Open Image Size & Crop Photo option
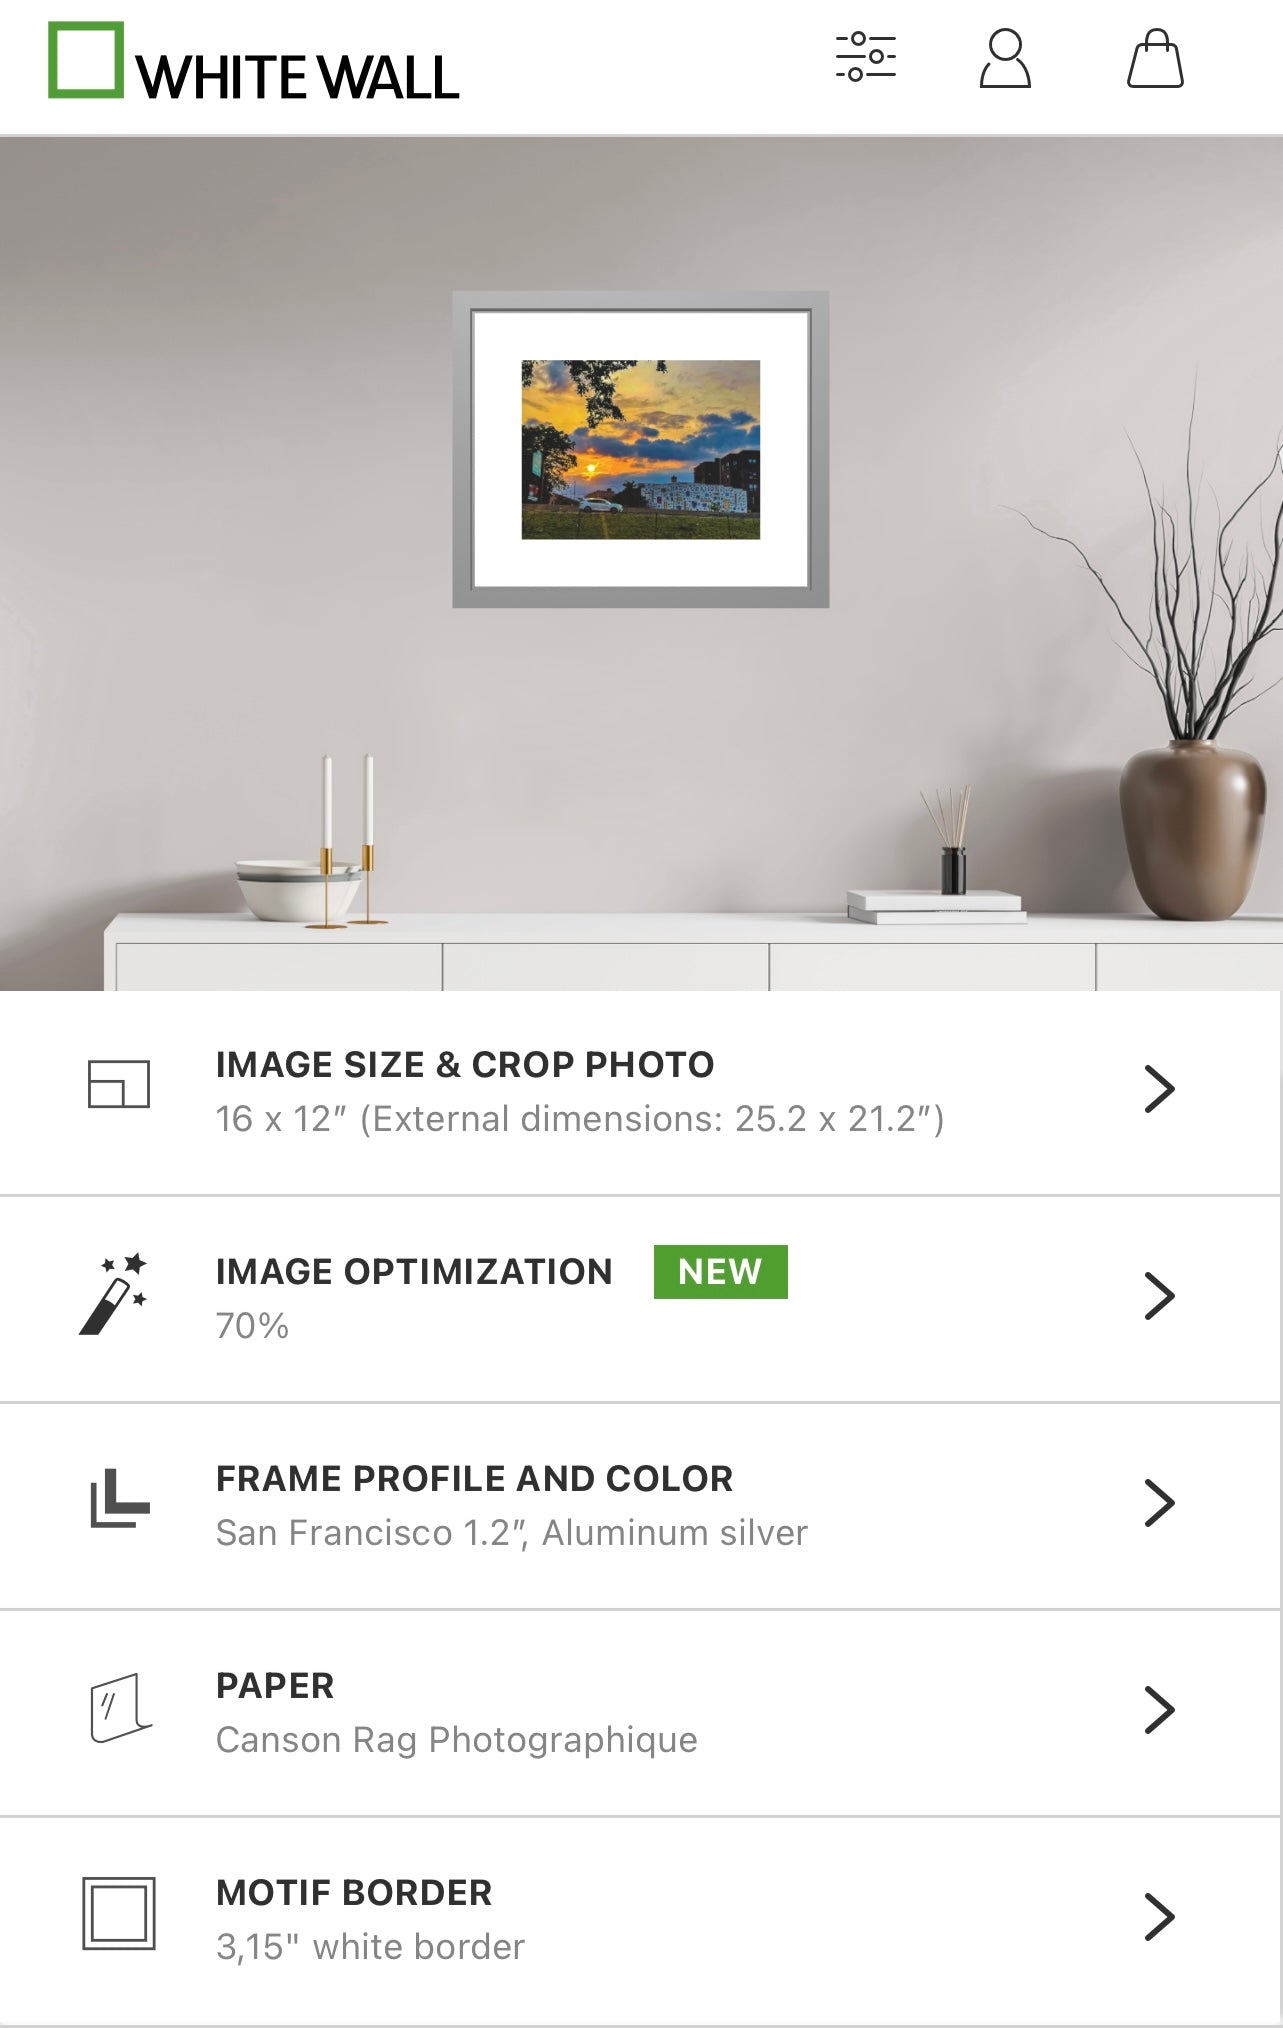The width and height of the screenshot is (1283, 2029). 640,1092
